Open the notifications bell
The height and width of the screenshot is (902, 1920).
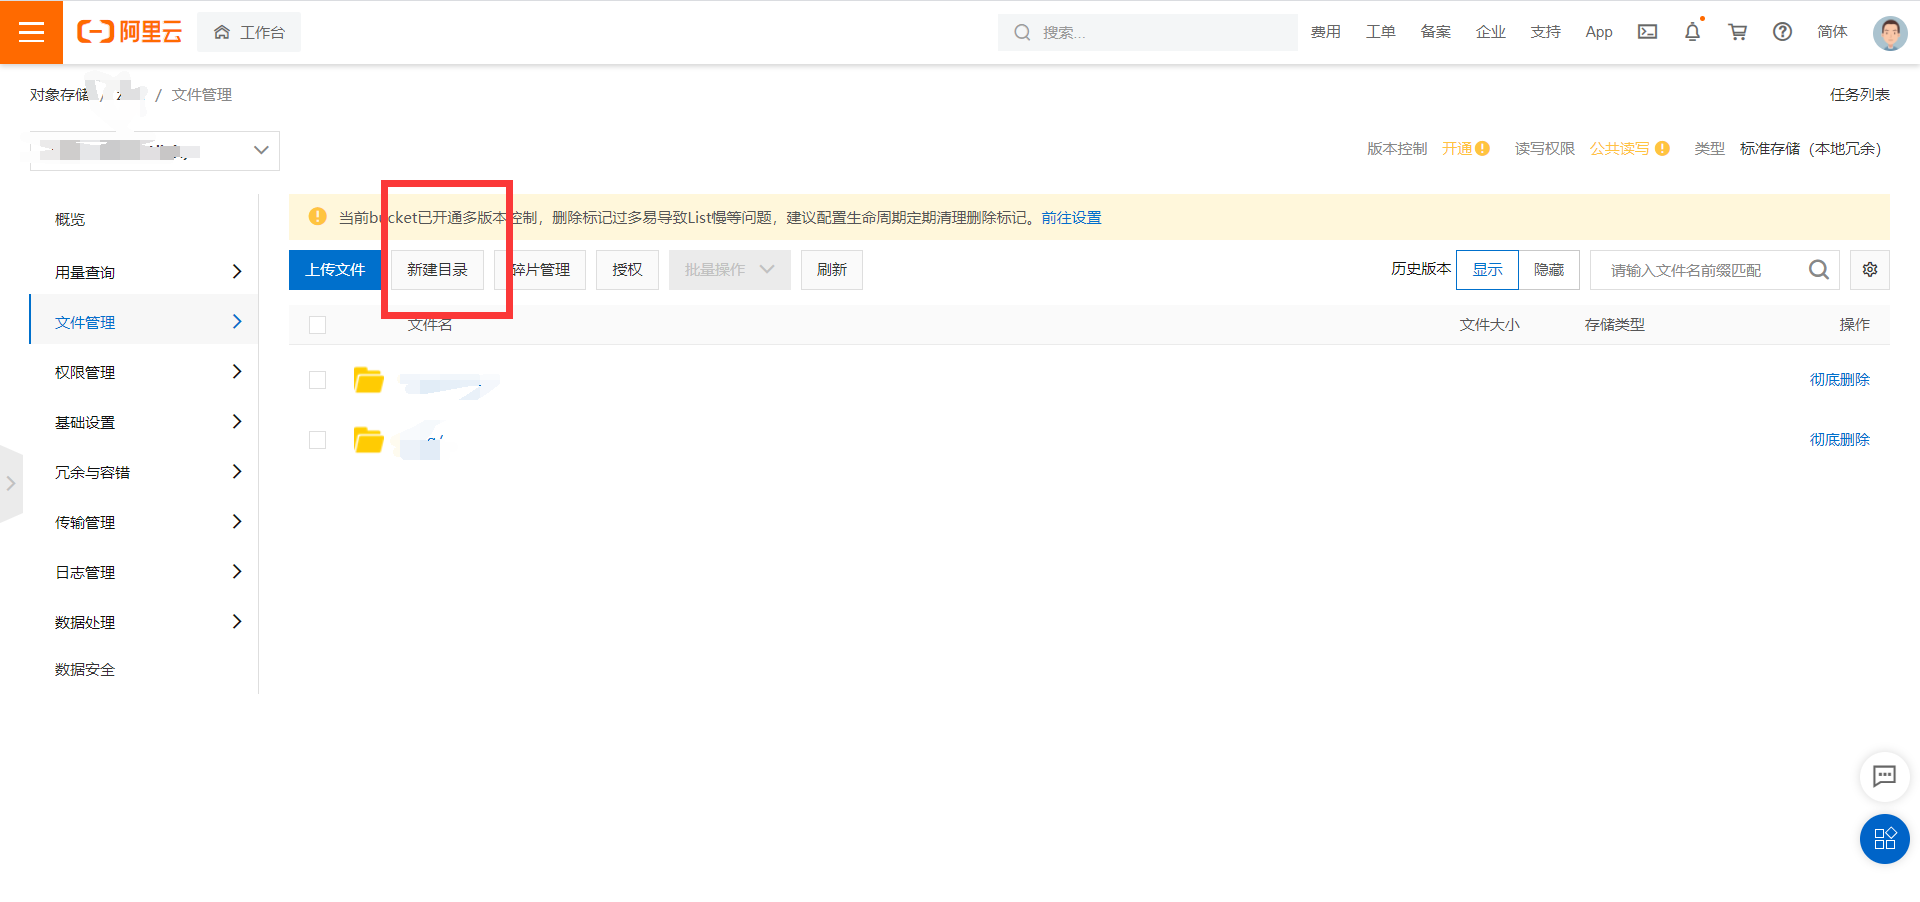tap(1691, 31)
